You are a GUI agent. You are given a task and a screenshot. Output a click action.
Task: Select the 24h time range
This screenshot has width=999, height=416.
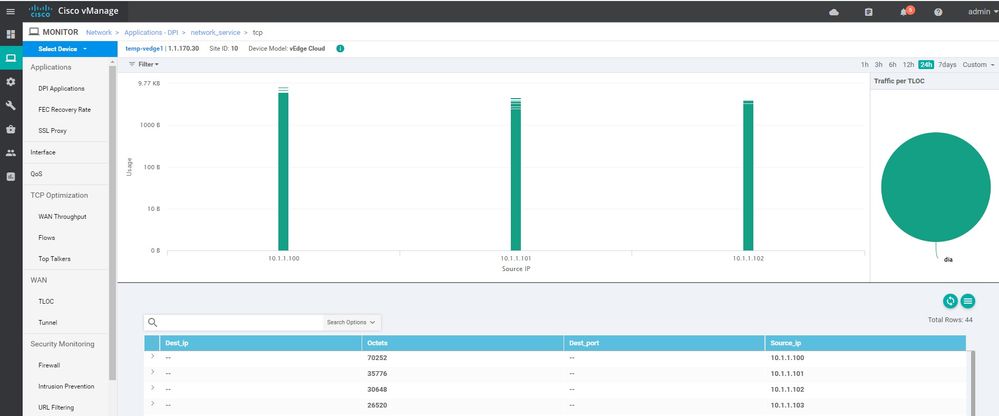point(926,64)
